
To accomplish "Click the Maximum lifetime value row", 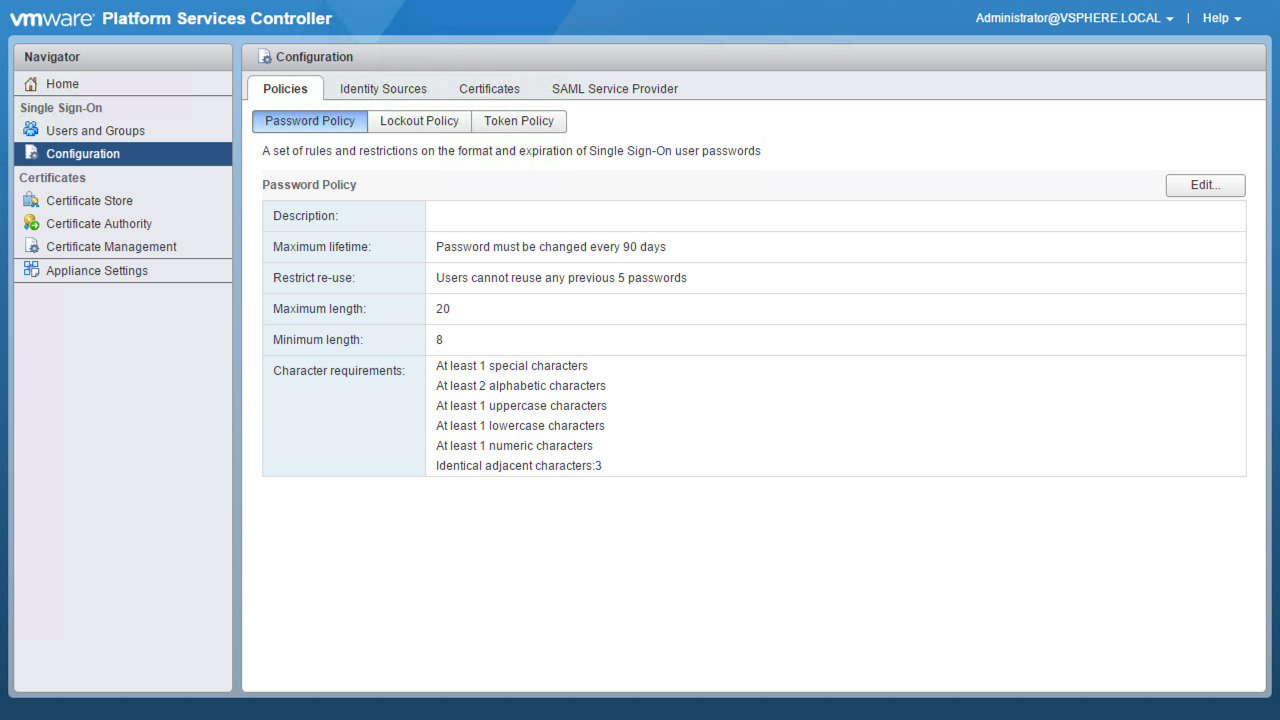I will click(834, 247).
